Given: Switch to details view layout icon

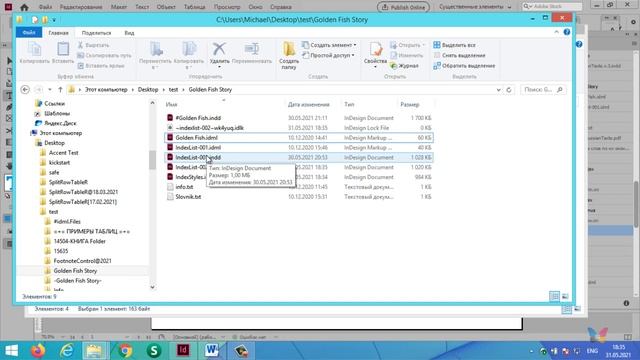Looking at the screenshot, I should (x=554, y=296).
